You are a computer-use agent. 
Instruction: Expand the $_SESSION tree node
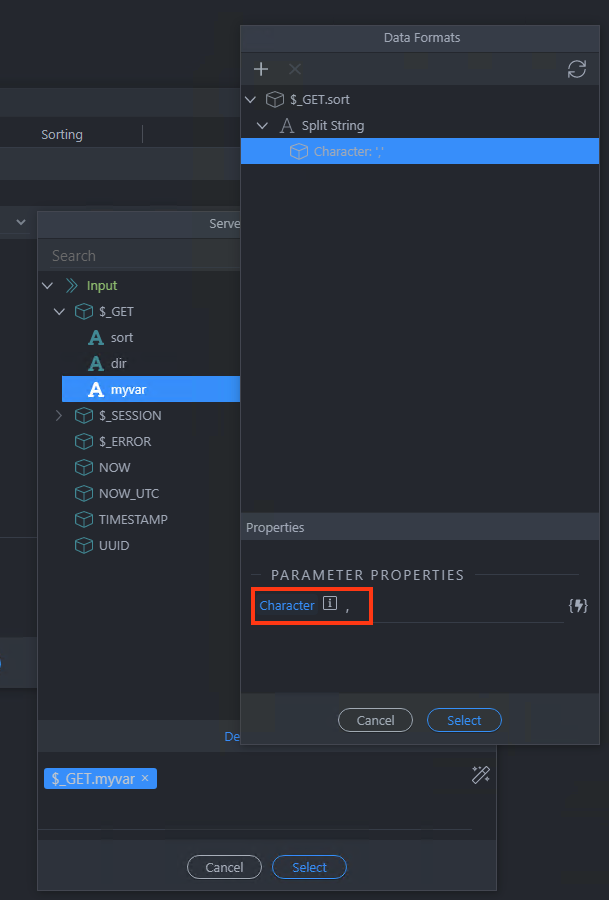(59, 415)
